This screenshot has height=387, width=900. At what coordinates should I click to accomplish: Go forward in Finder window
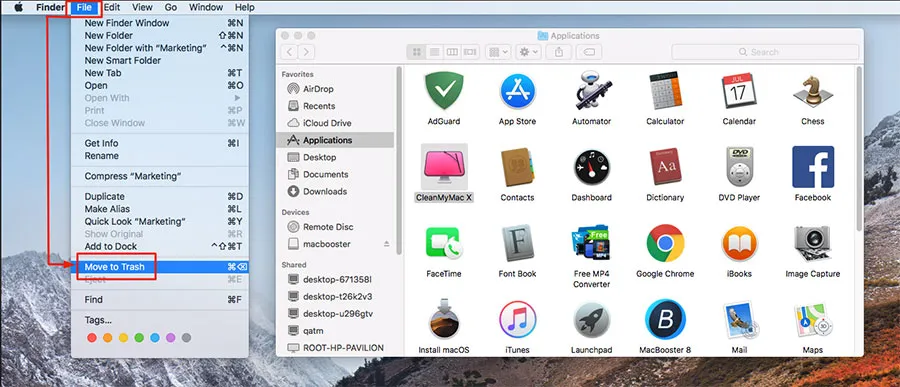click(306, 52)
